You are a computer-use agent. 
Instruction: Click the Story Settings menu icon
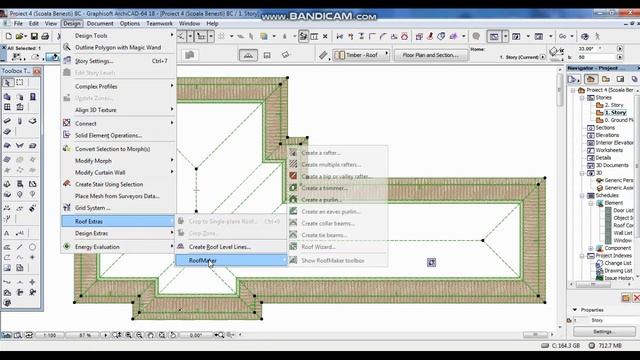tap(67, 60)
